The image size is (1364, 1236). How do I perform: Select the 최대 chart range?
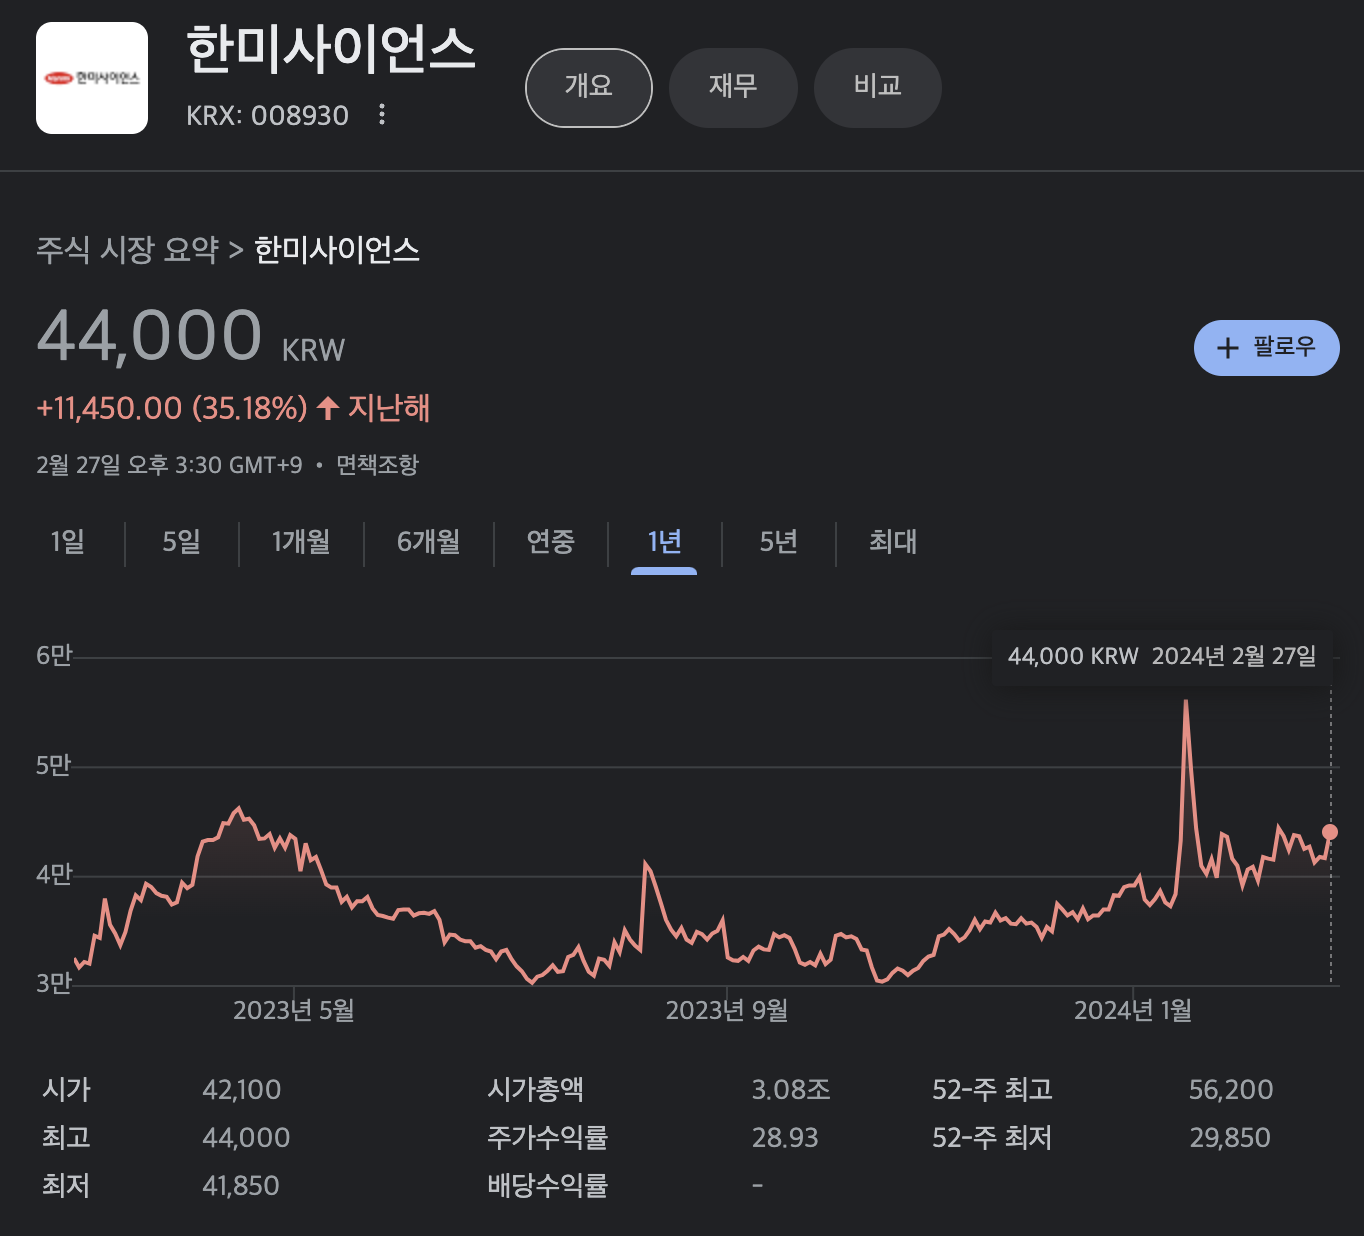[893, 542]
